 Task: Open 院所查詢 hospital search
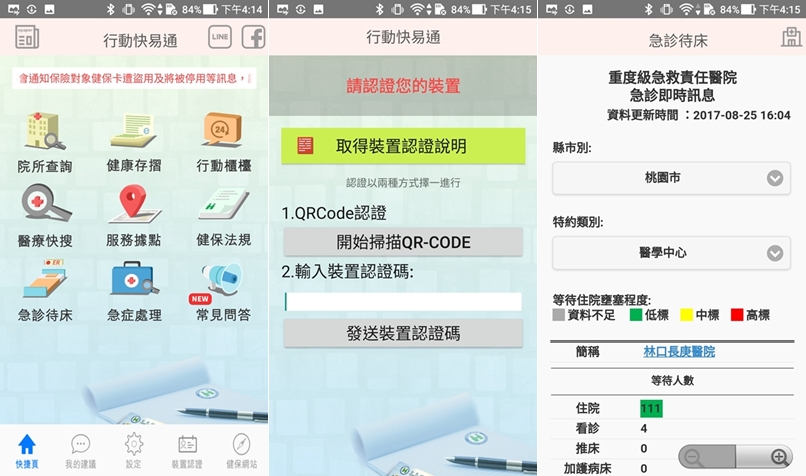[45, 142]
